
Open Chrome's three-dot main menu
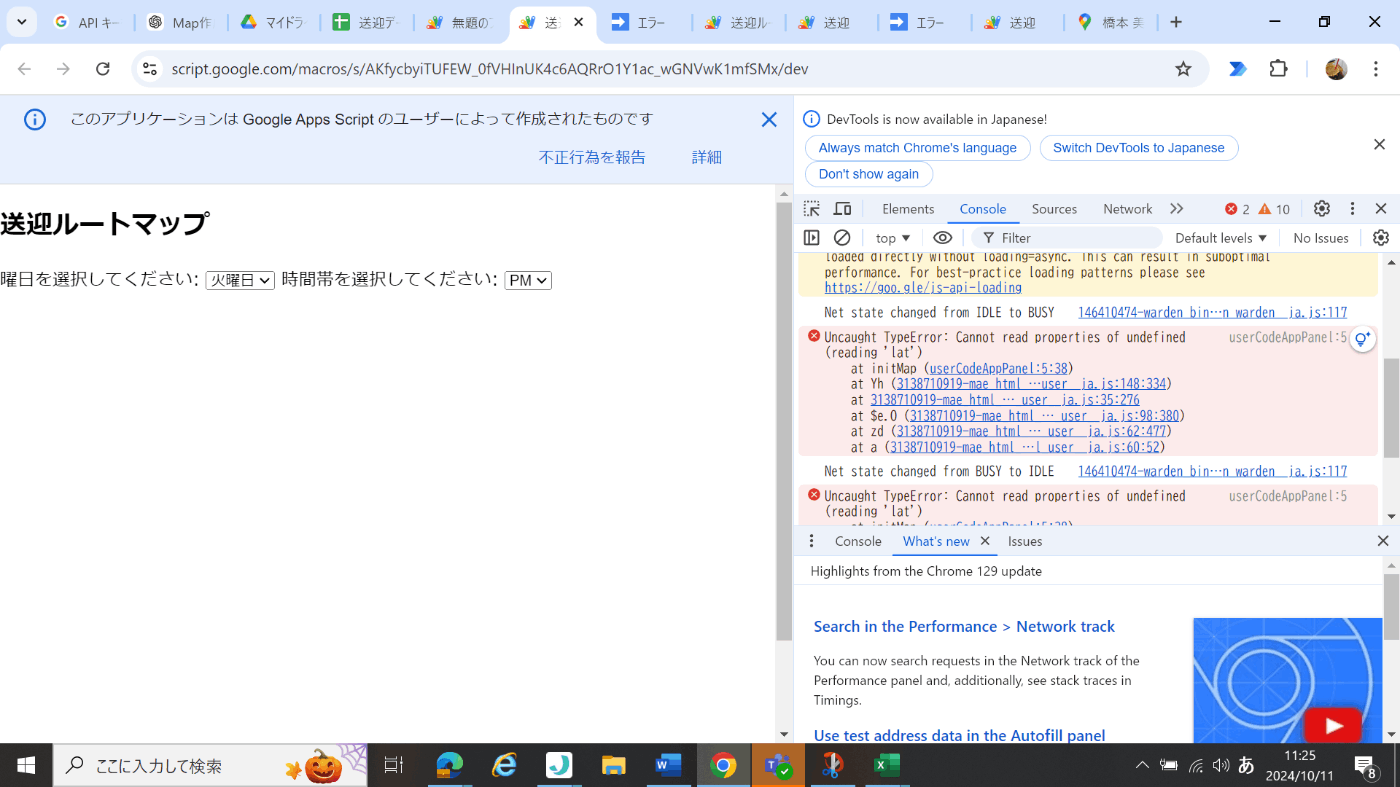click(1375, 69)
